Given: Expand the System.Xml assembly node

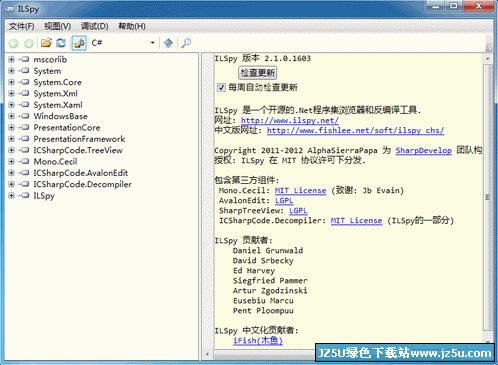Looking at the screenshot, I should tap(11, 93).
